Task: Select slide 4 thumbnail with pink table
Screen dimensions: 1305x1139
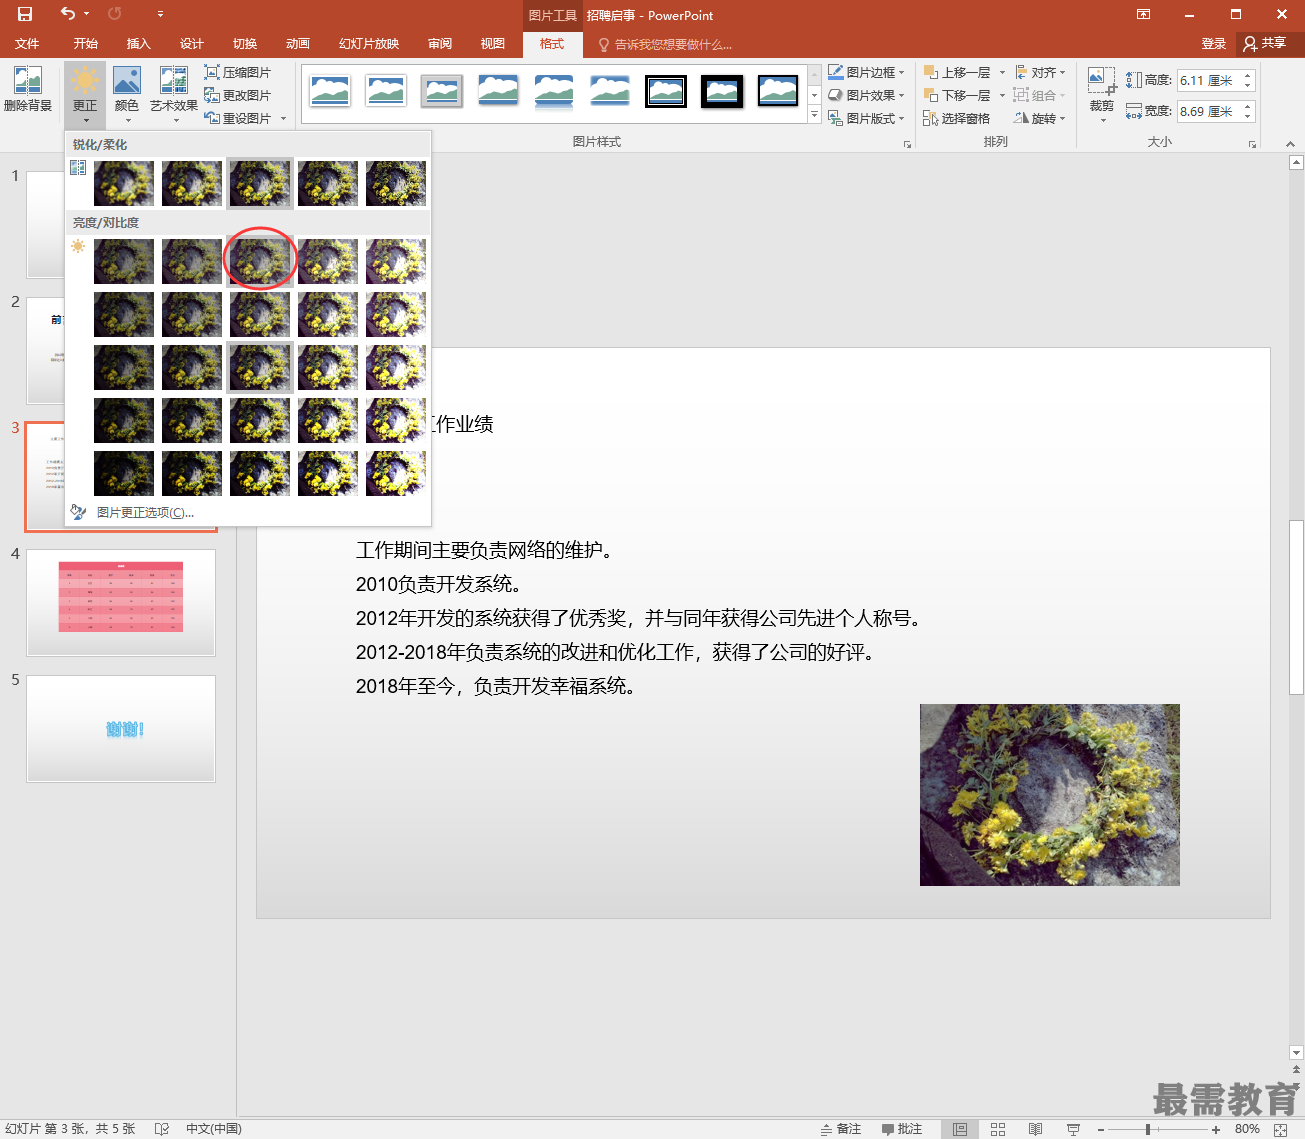Action: click(x=121, y=603)
